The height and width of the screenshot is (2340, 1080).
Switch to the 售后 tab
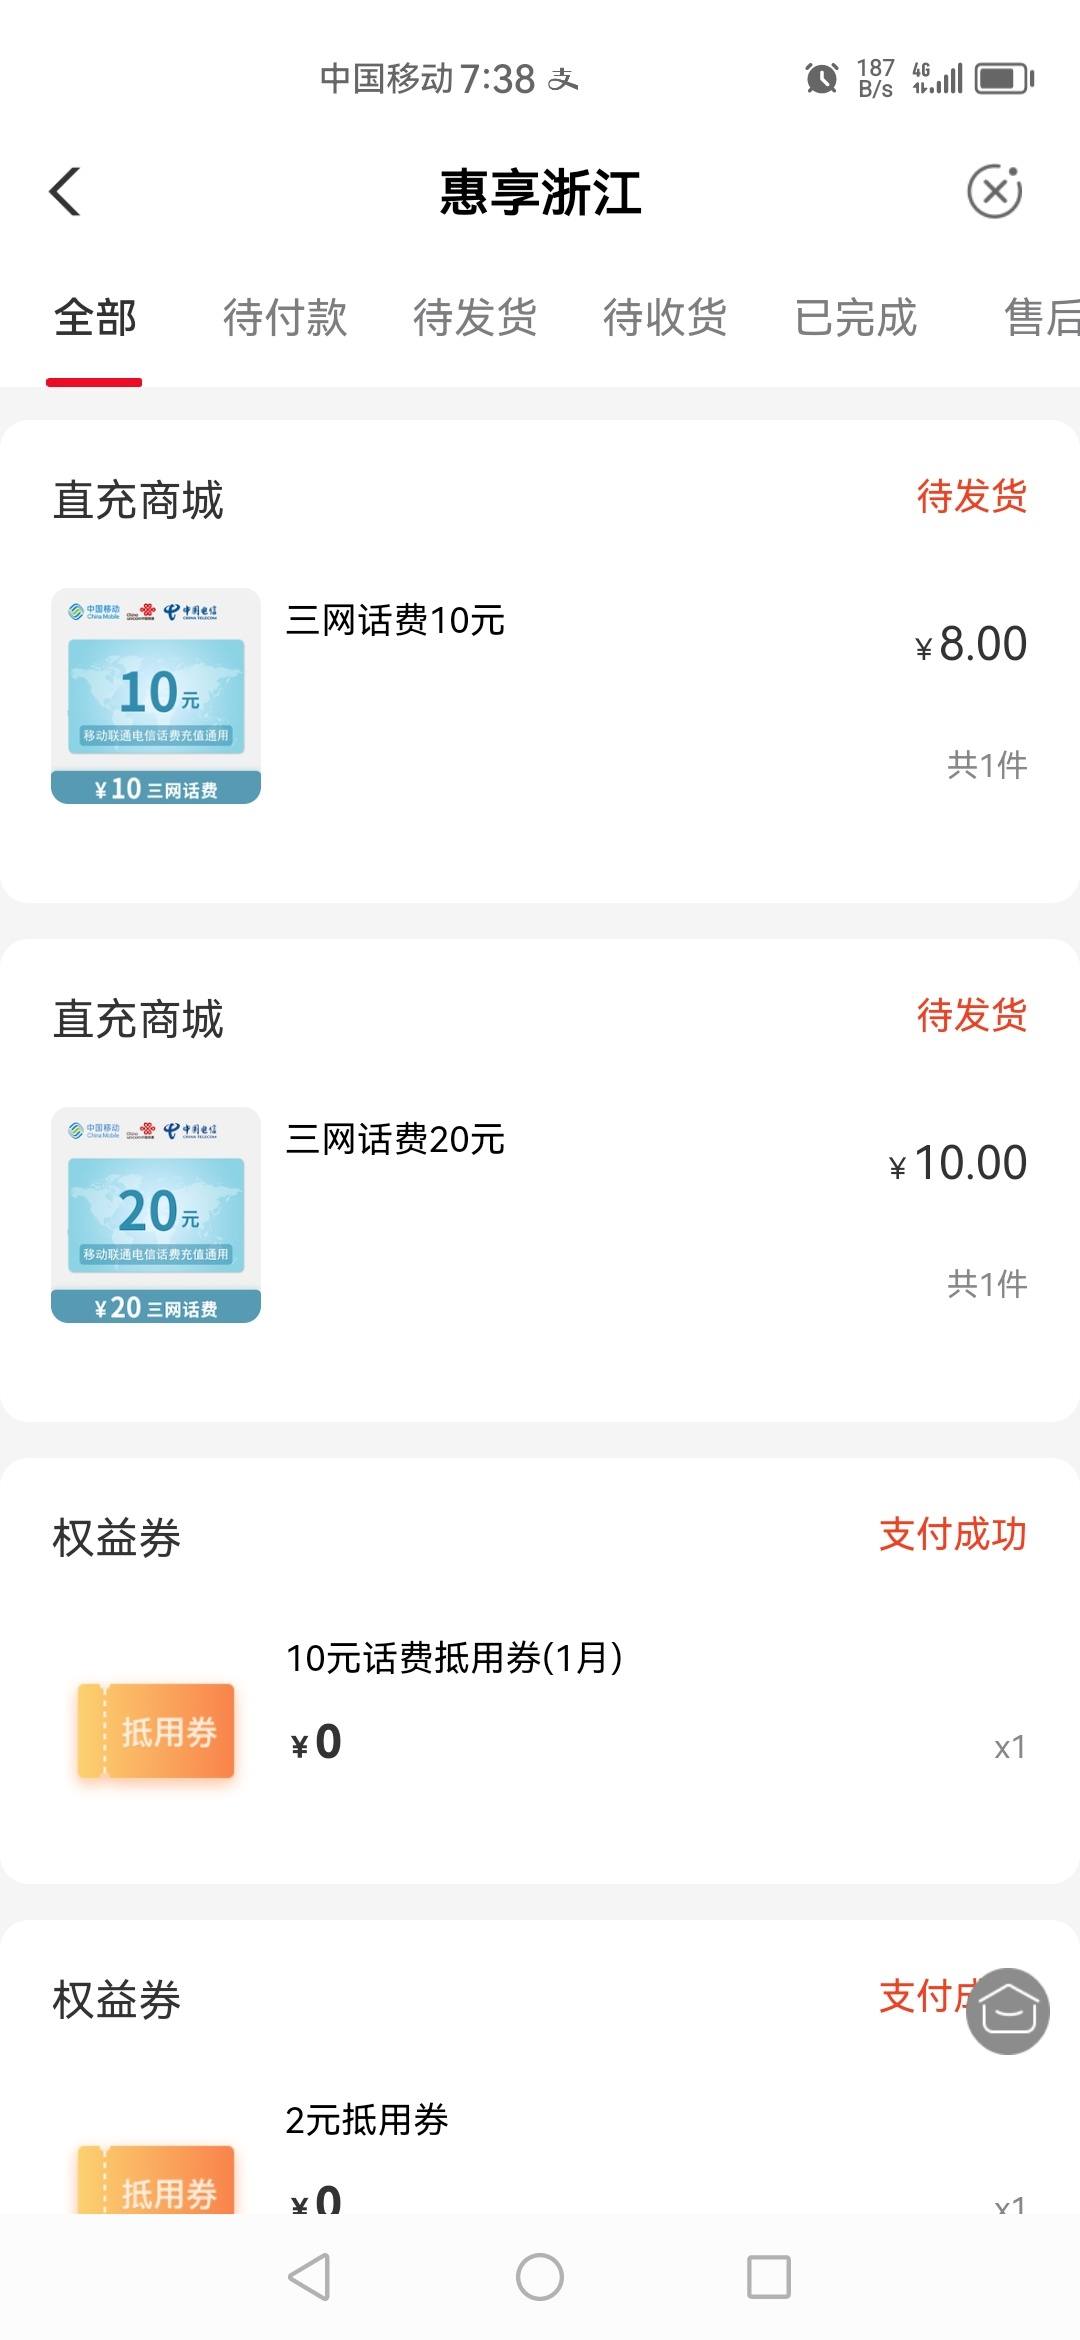[1041, 318]
